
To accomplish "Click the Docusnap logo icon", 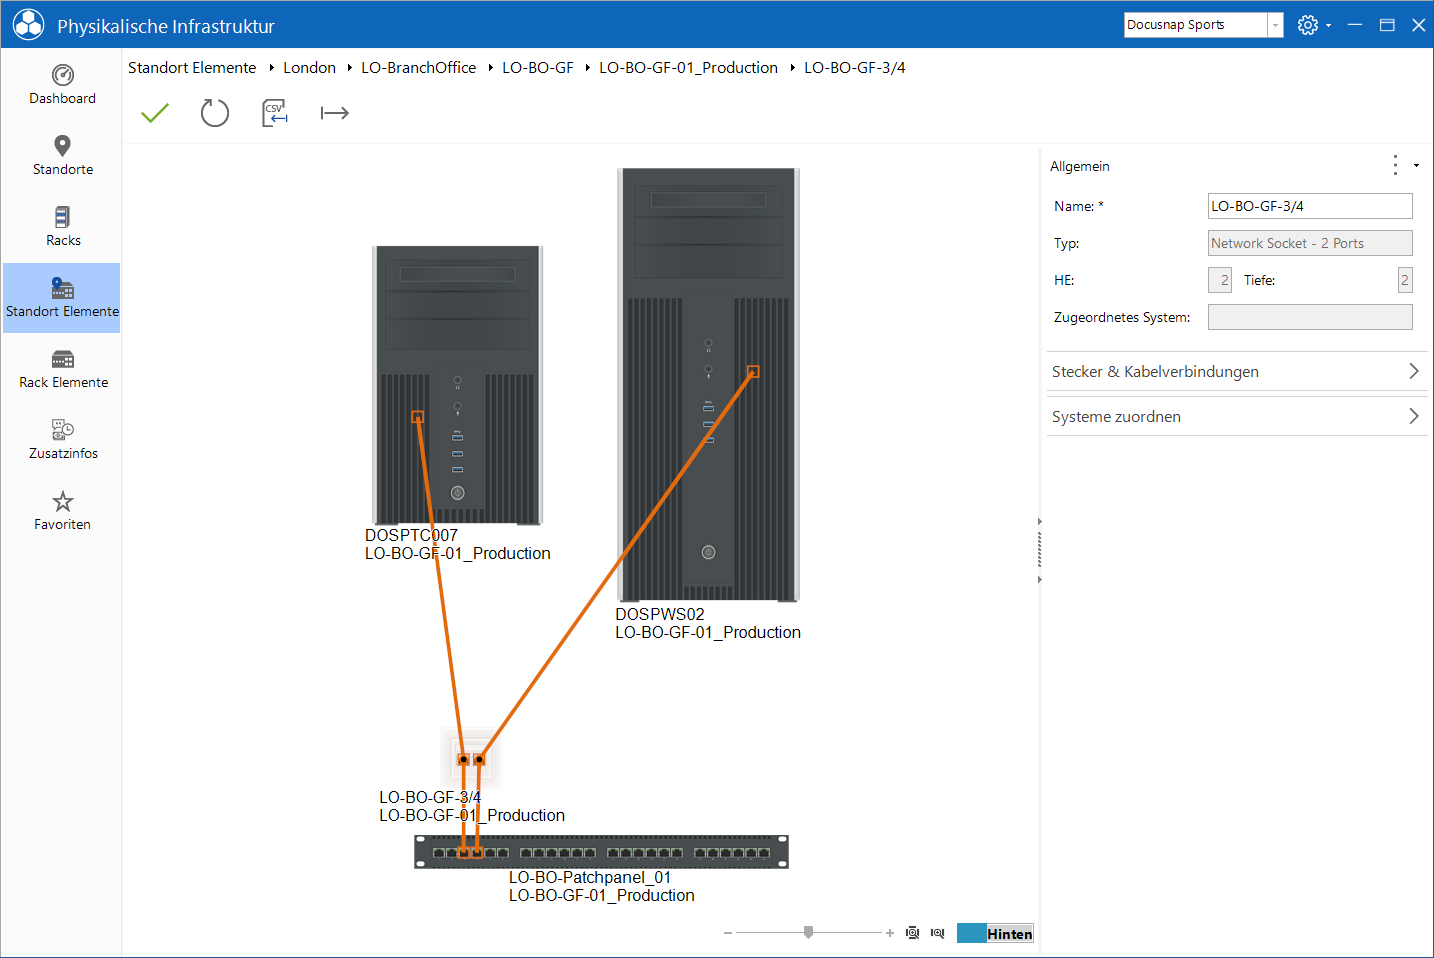I will (28, 25).
